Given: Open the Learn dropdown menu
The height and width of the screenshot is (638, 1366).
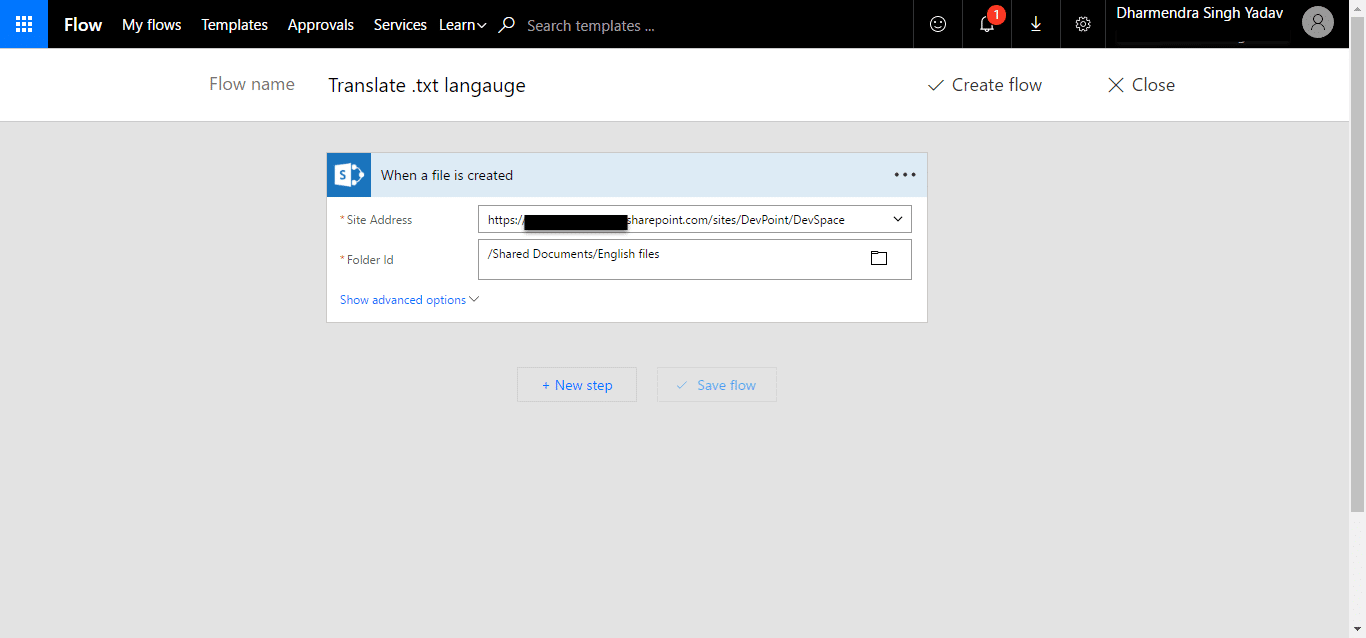Looking at the screenshot, I should click(x=463, y=25).
